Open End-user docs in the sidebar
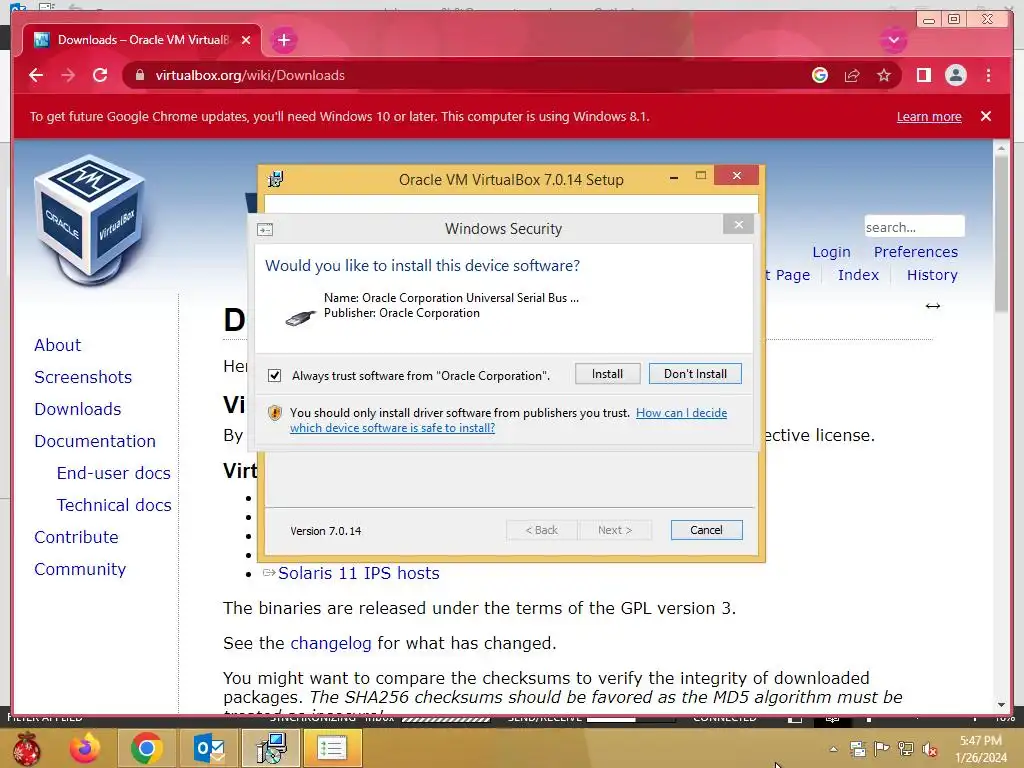Screen dimensions: 1024x768 point(114,473)
